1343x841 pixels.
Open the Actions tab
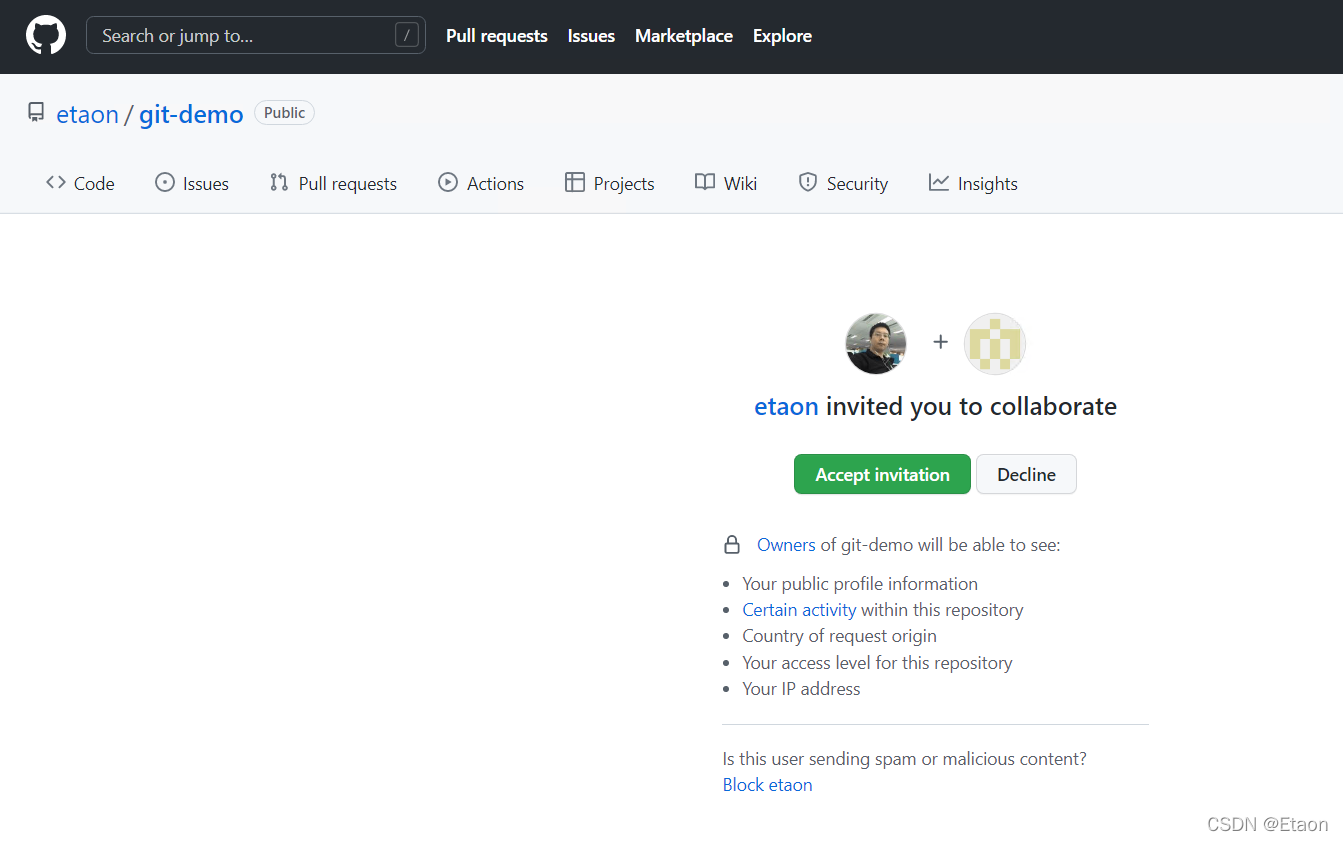[481, 183]
